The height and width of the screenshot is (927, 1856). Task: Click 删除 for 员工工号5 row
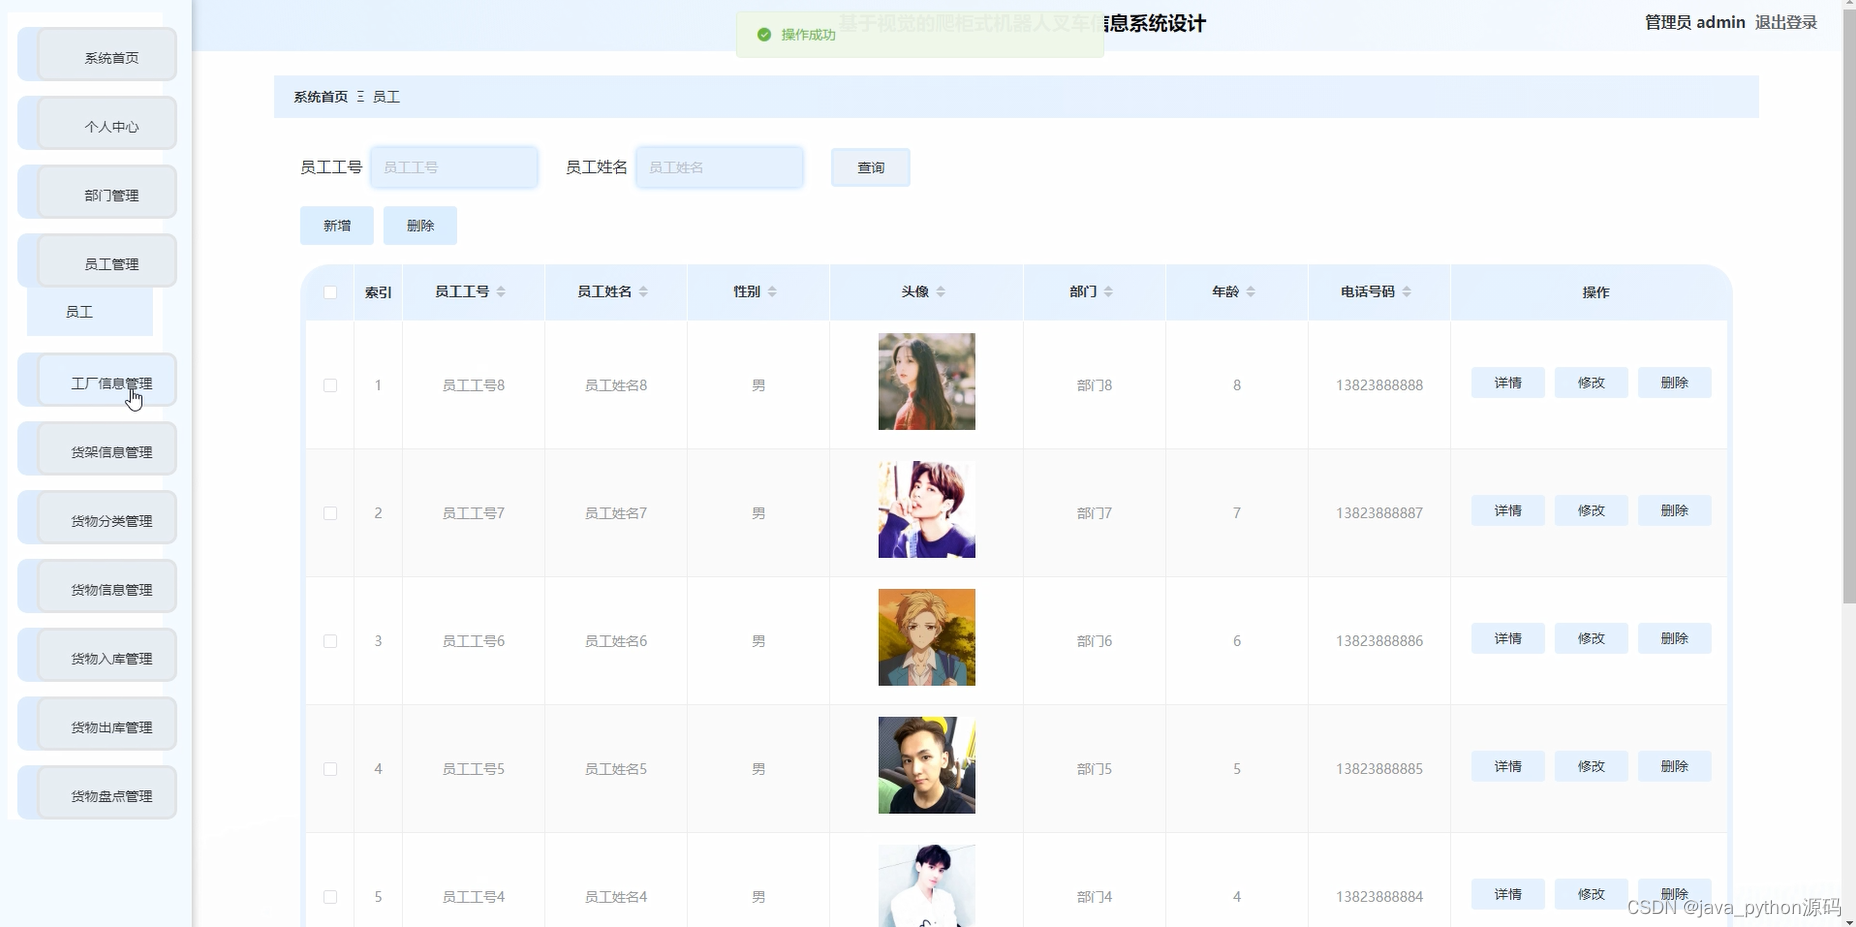pos(1674,767)
